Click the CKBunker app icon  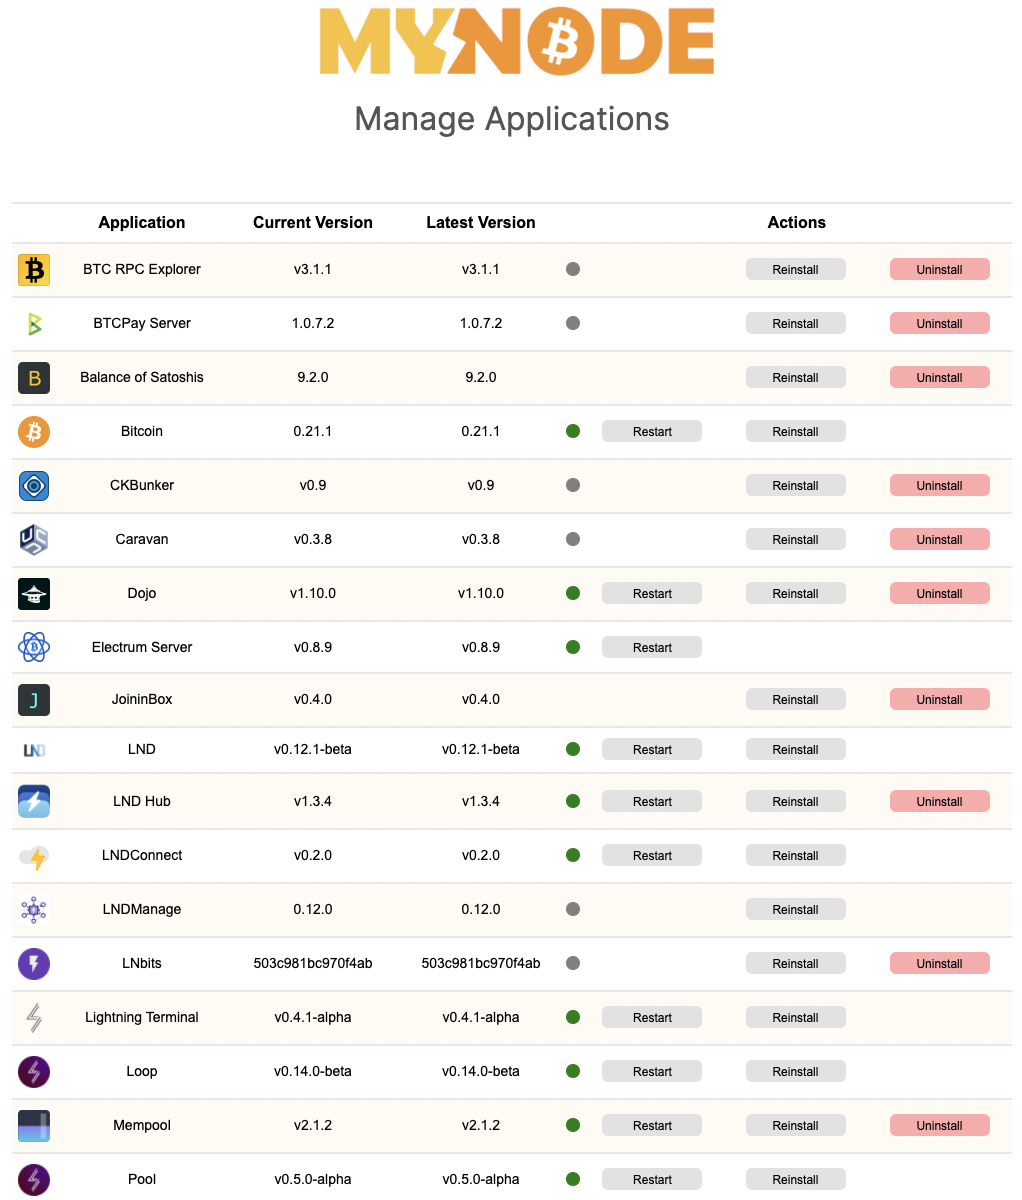click(x=34, y=486)
